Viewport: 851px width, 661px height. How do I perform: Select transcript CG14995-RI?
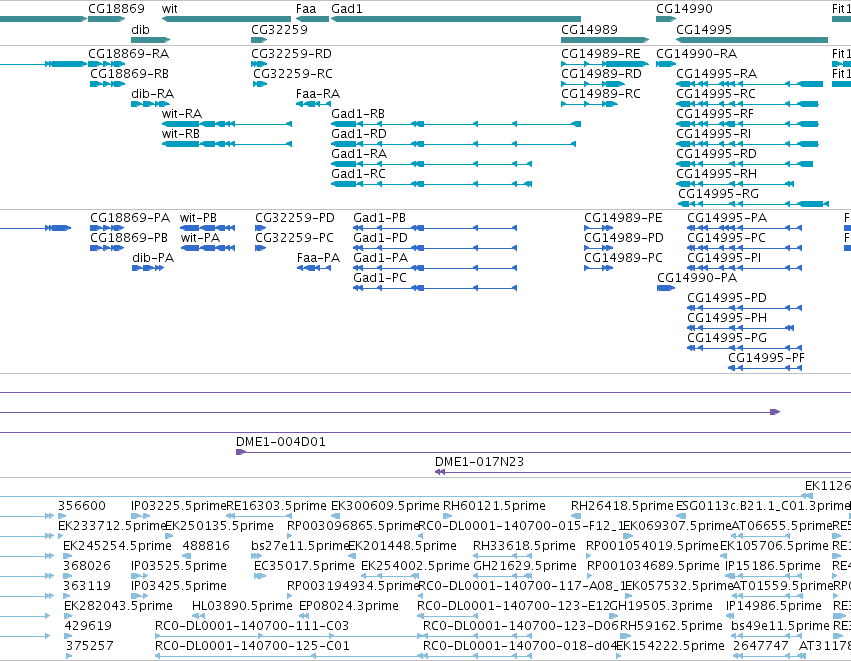pos(747,144)
